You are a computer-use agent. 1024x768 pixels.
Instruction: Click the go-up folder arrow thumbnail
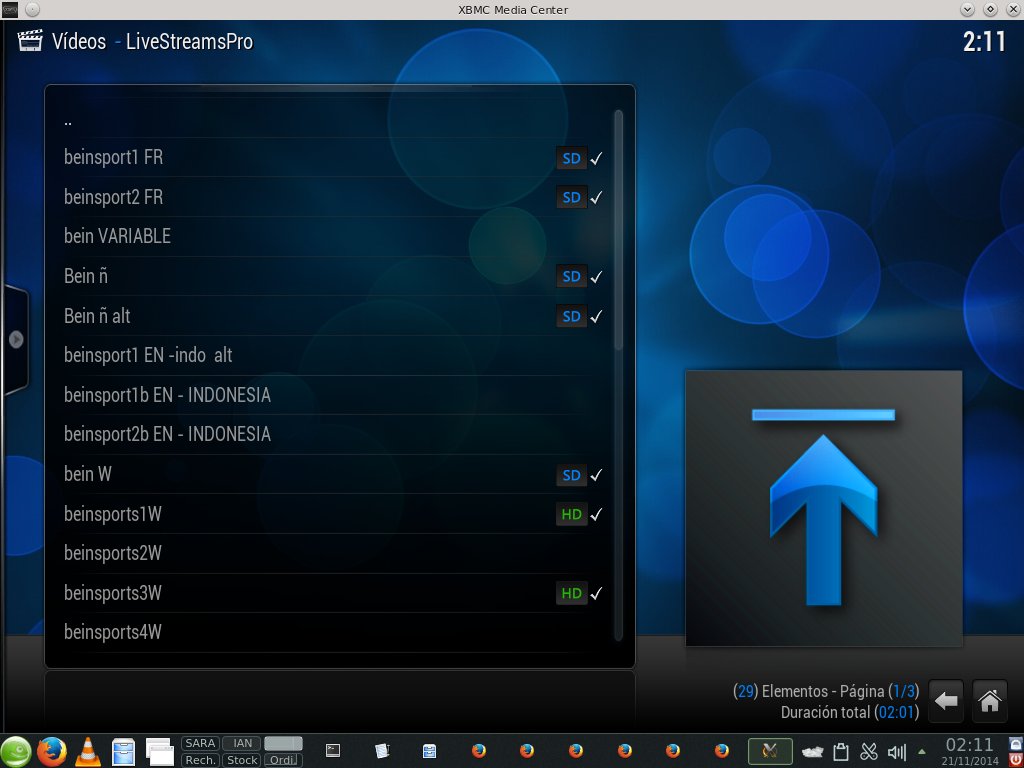[x=823, y=508]
